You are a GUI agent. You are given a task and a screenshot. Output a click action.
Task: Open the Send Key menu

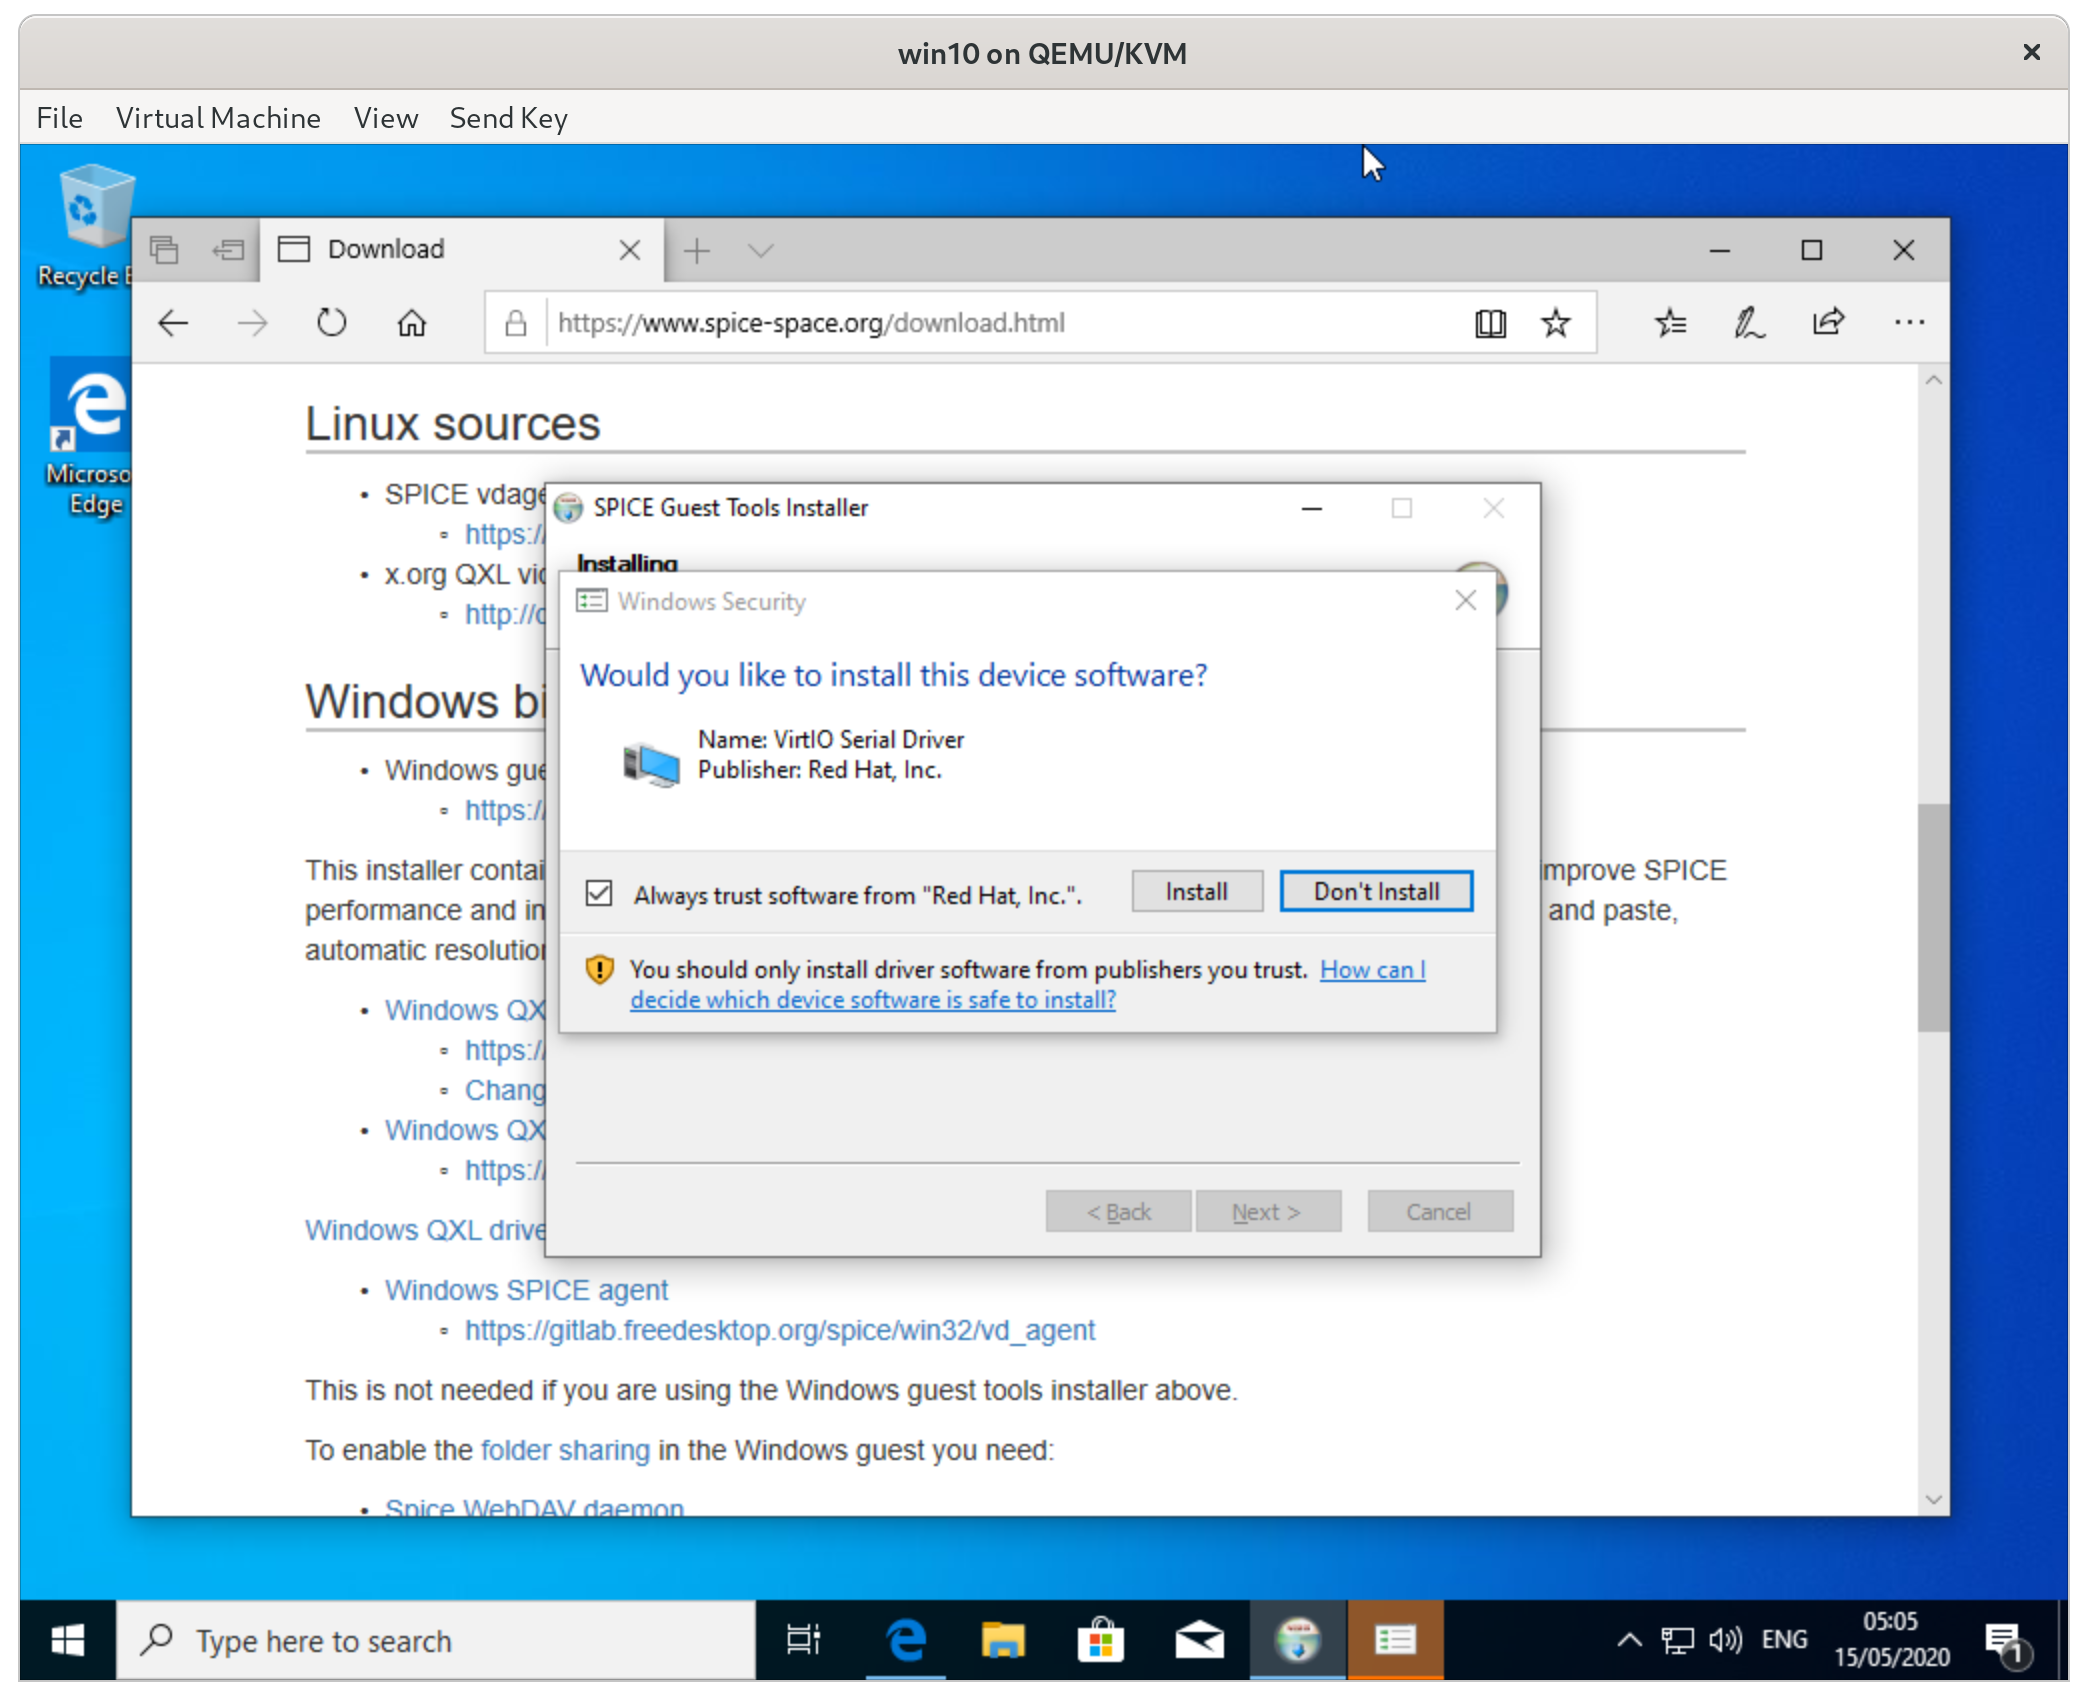pyautogui.click(x=508, y=117)
